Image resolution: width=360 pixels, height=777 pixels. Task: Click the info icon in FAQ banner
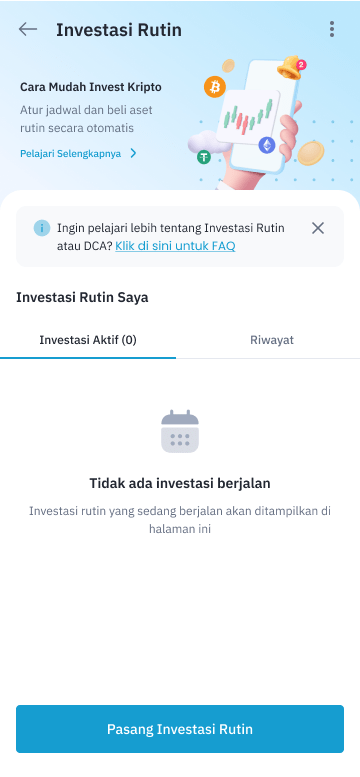pos(42,228)
